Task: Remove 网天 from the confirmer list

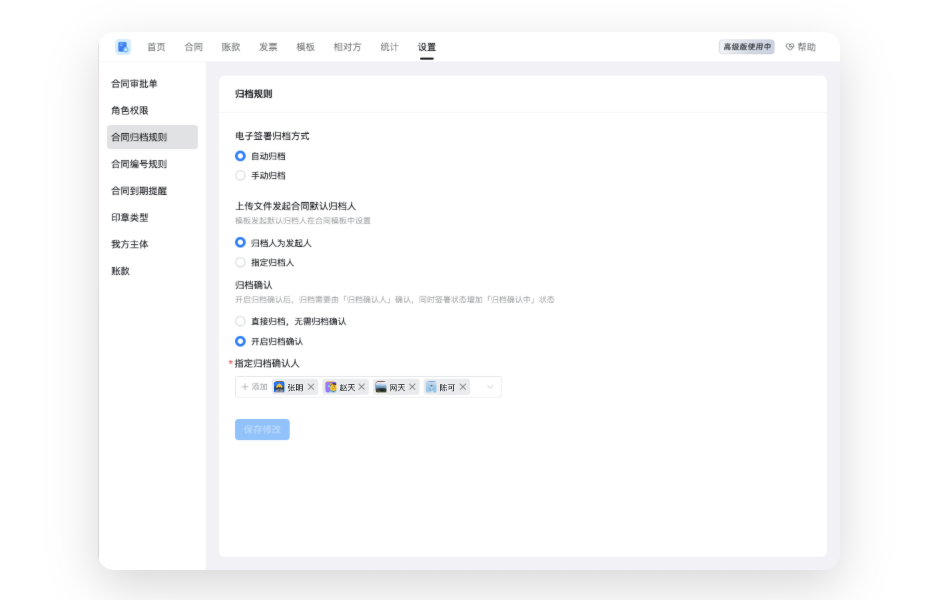Action: (412, 387)
